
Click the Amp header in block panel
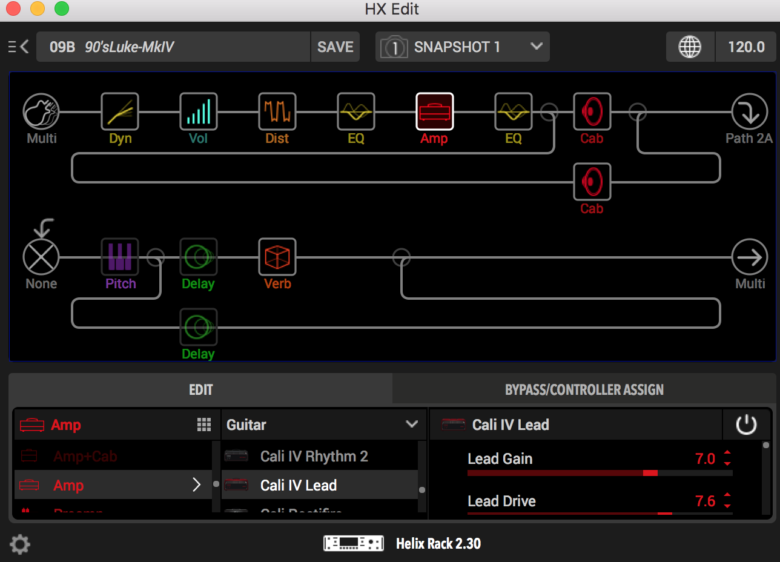click(66, 425)
